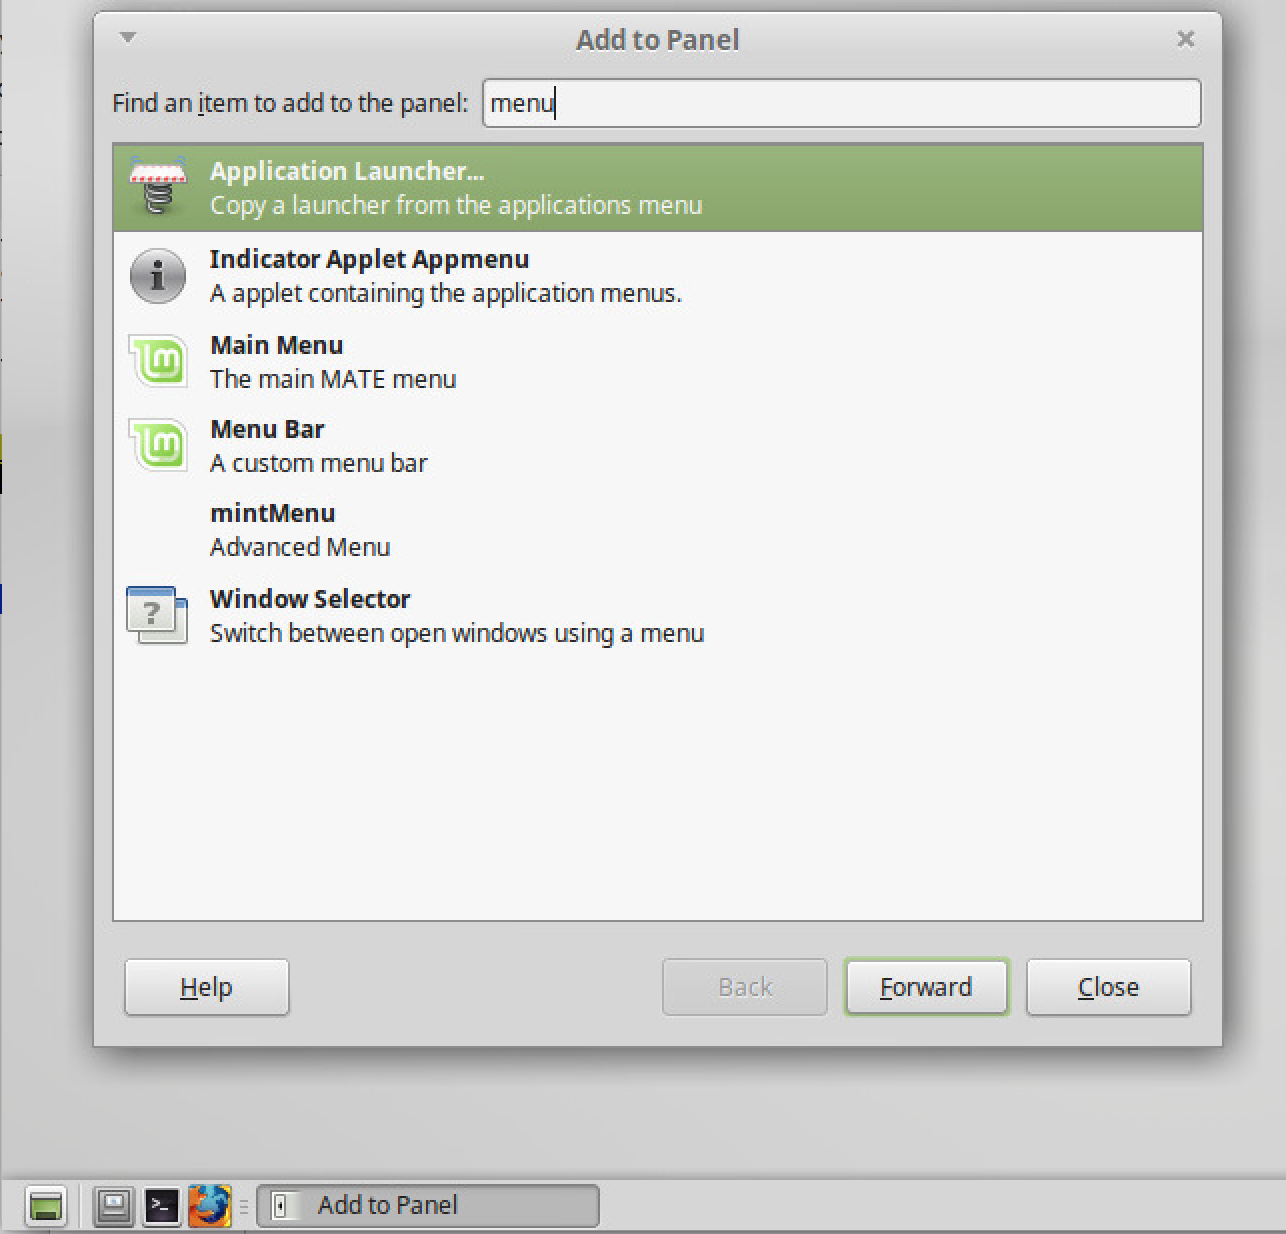1286x1234 pixels.
Task: Select the 'Window Selector' title text
Action: (x=310, y=599)
